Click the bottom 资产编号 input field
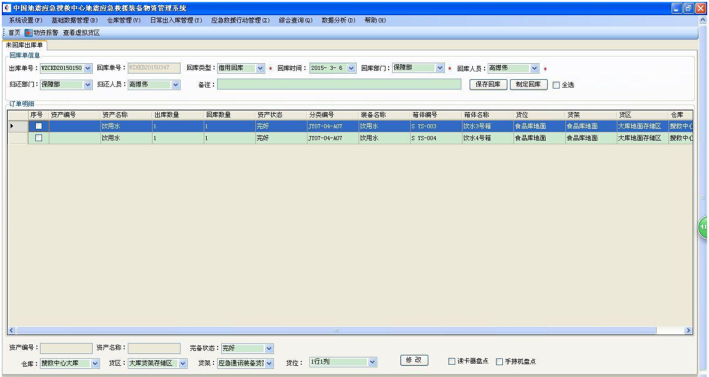This screenshot has width=709, height=377. 66,349
